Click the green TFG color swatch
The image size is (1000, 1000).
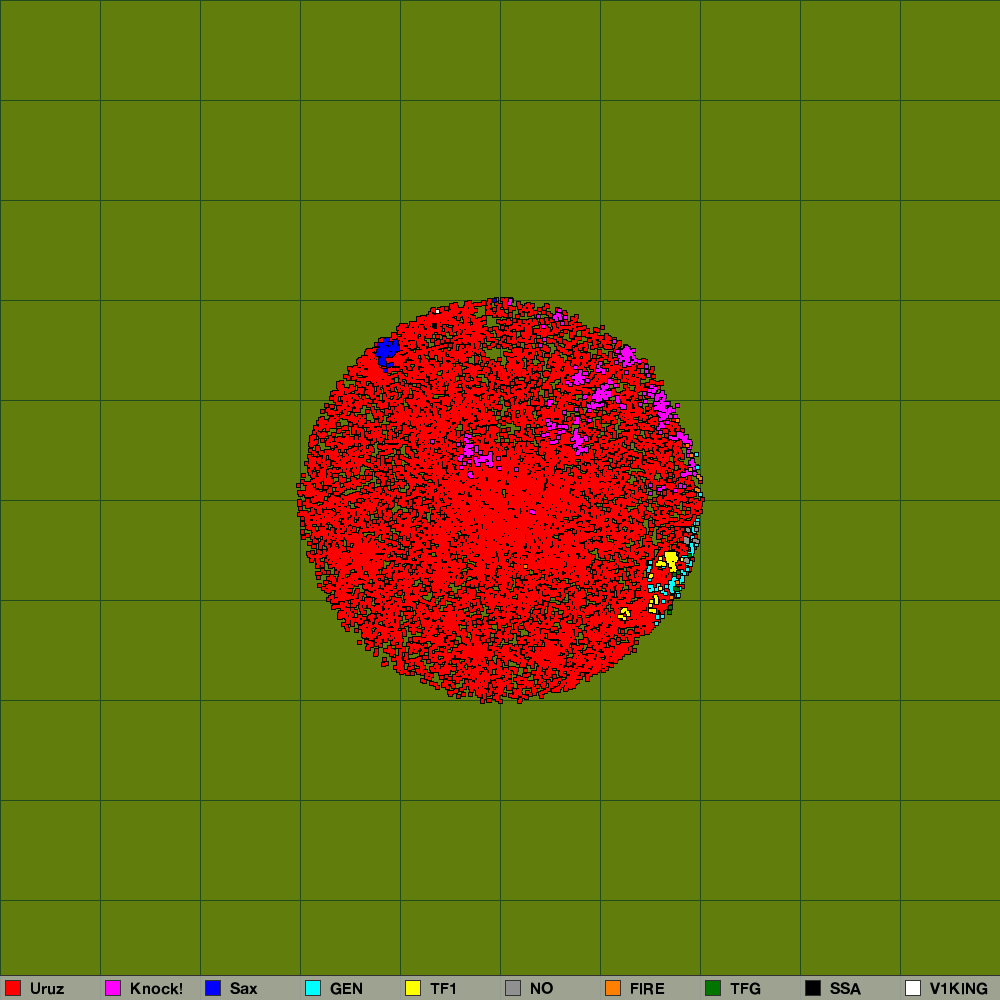point(713,988)
